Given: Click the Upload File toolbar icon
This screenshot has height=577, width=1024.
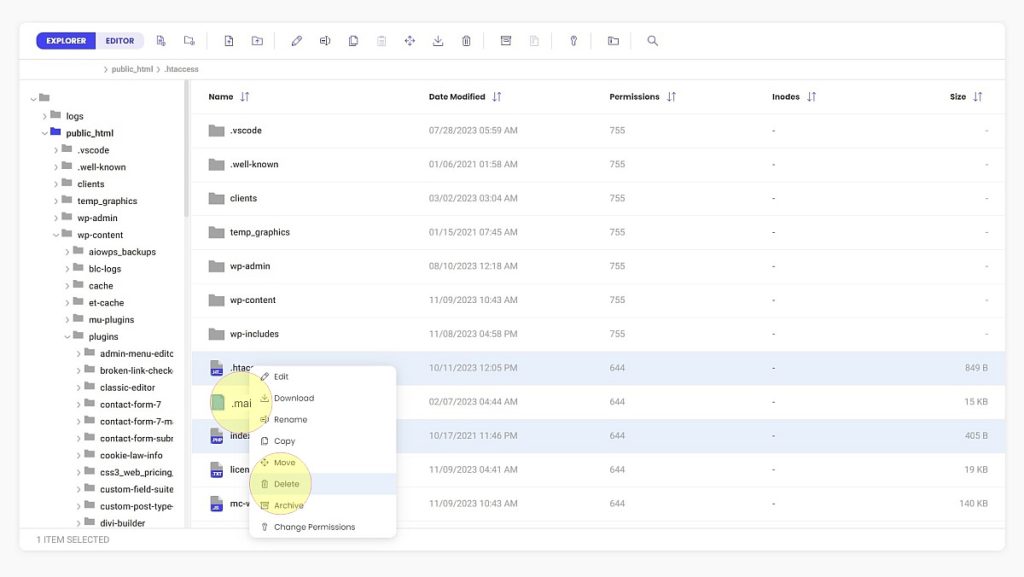Looking at the screenshot, I should pyautogui.click(x=229, y=40).
